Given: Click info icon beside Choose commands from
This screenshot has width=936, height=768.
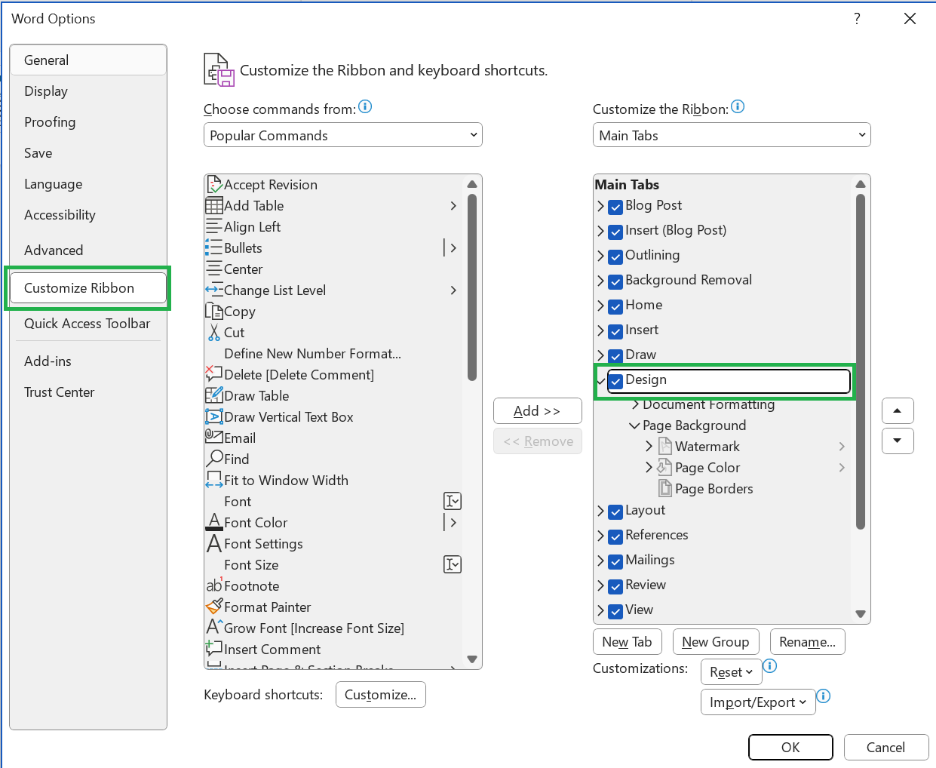Looking at the screenshot, I should pos(365,107).
